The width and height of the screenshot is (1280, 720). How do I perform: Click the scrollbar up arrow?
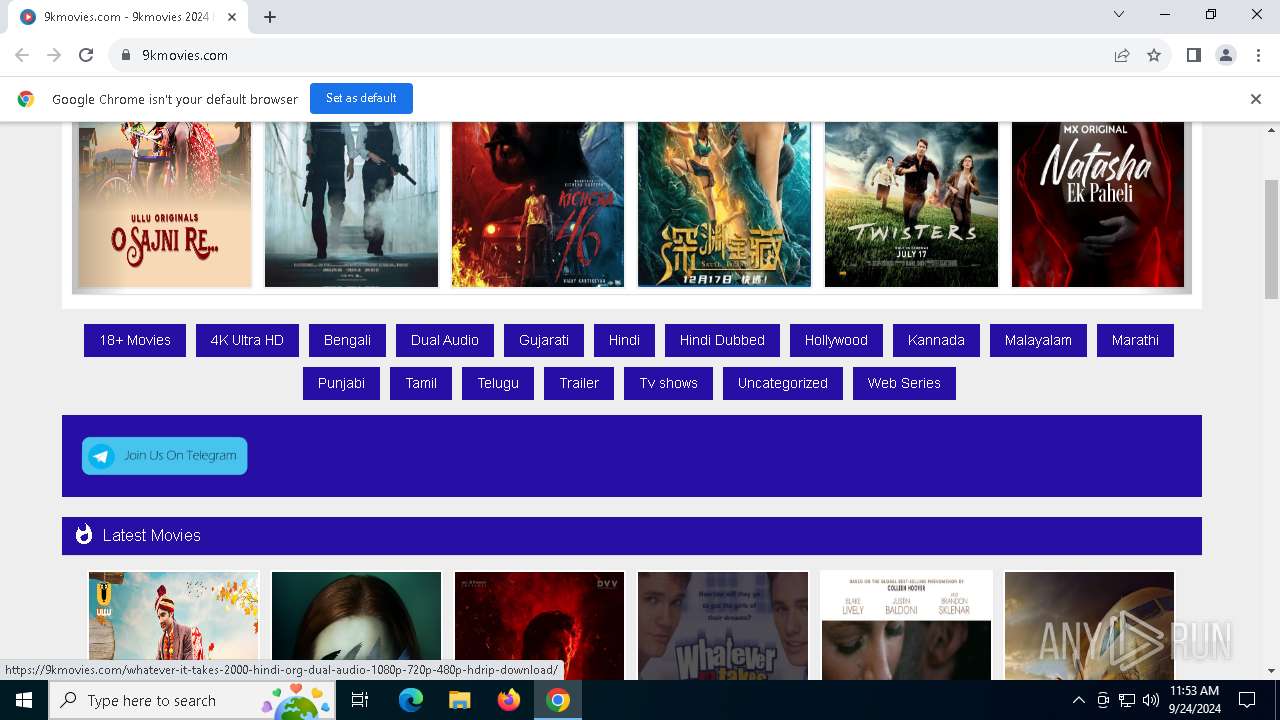[1272, 130]
